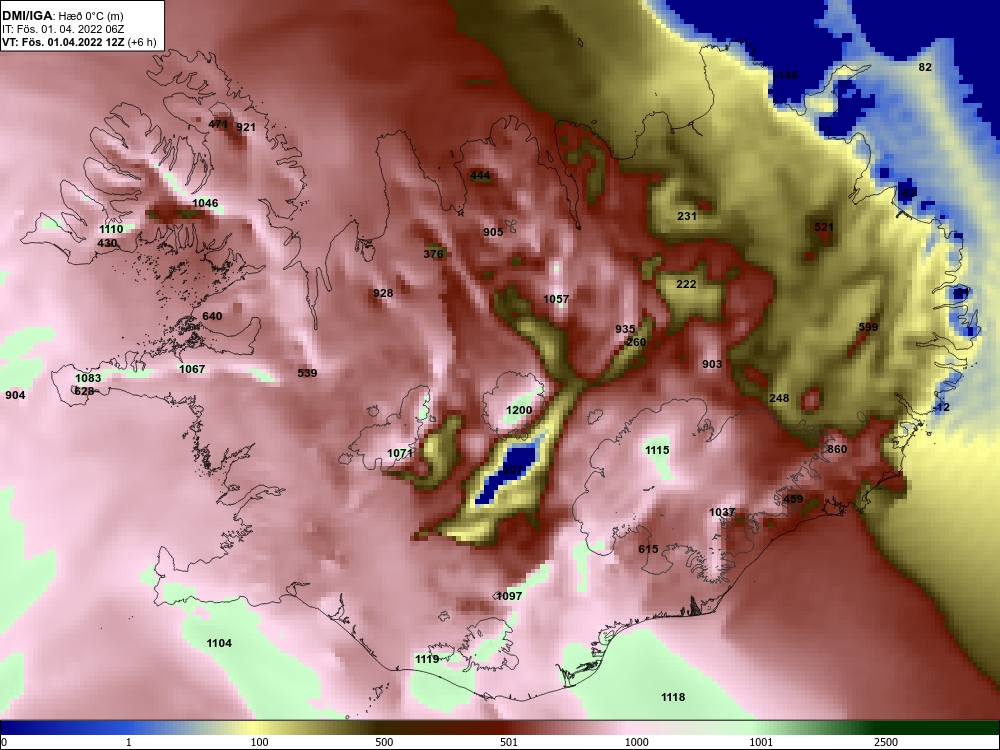Click the map value 1118
Viewport: 1000px width, 750px height.
[673, 697]
